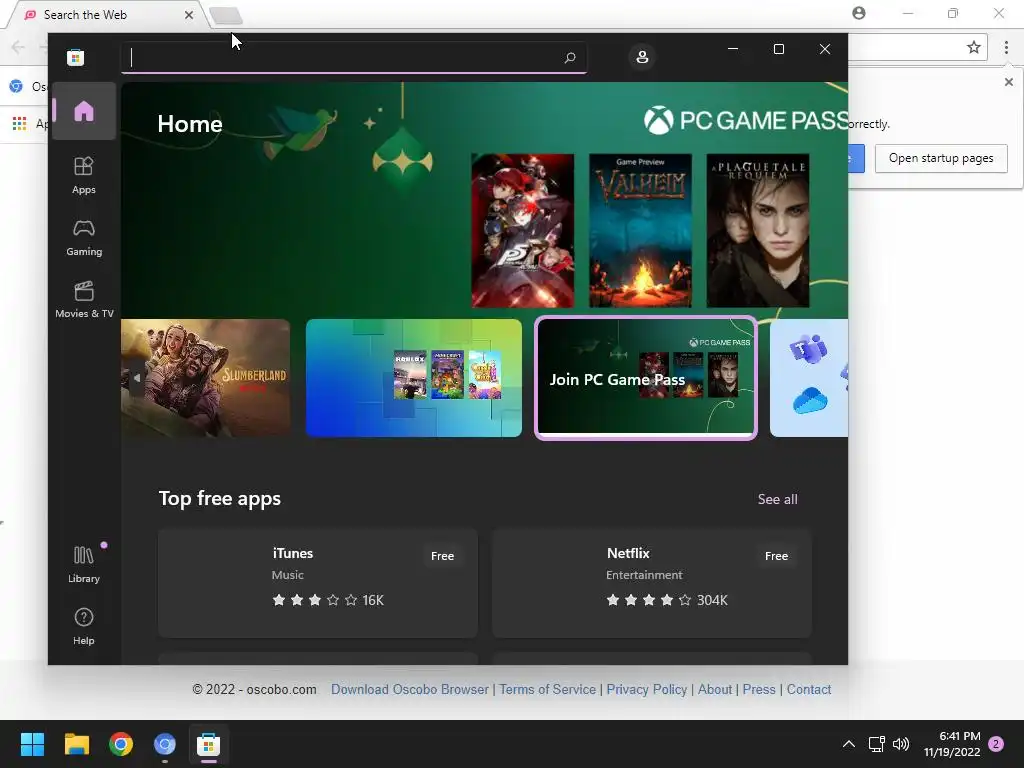The height and width of the screenshot is (768, 1024).
Task: Click Microsoft Store taskbar icon
Action: click(208, 744)
